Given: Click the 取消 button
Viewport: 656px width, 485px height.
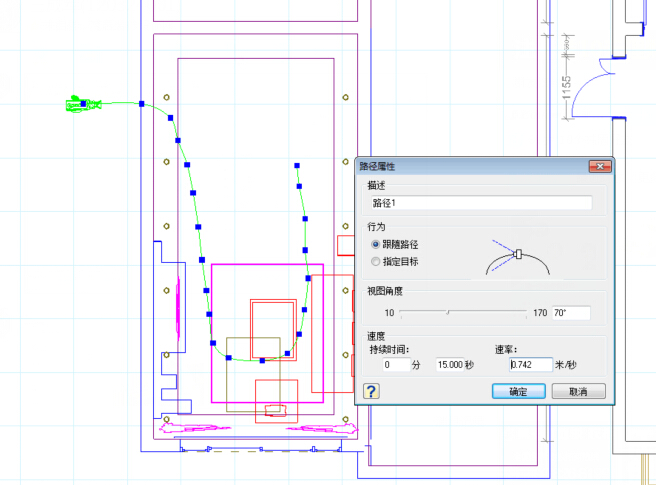Looking at the screenshot, I should (578, 391).
